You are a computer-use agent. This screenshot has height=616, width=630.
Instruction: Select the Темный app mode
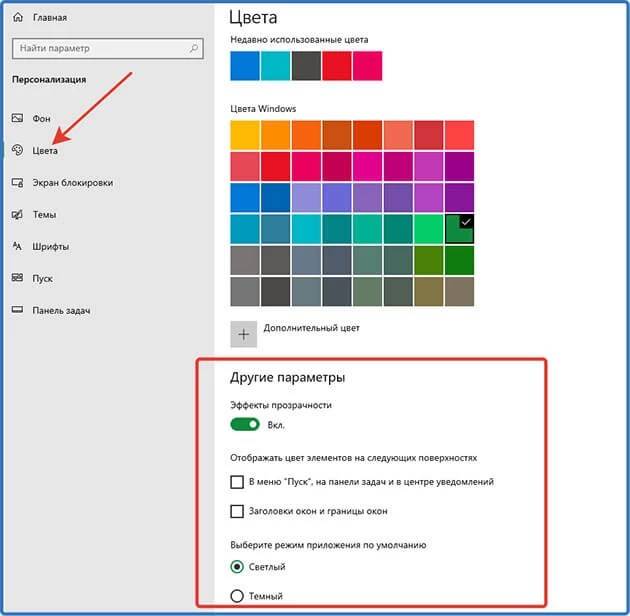click(237, 596)
